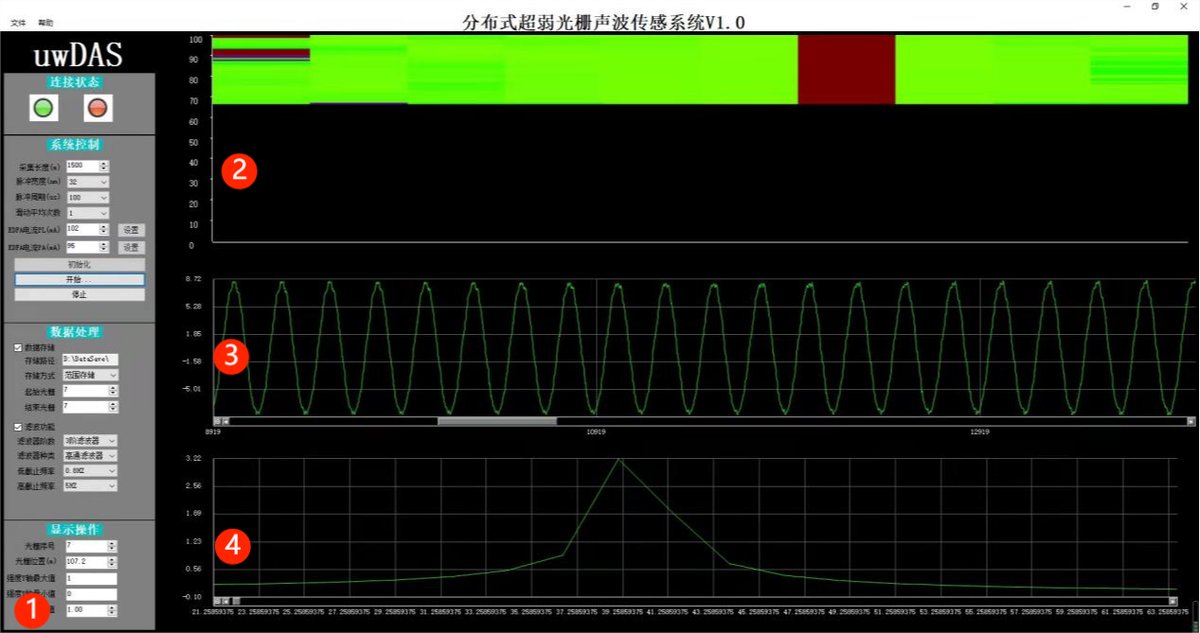This screenshot has width=1200, height=633.
Task: Click the spectrum chart zoom reset icon
Action: [x=217, y=600]
